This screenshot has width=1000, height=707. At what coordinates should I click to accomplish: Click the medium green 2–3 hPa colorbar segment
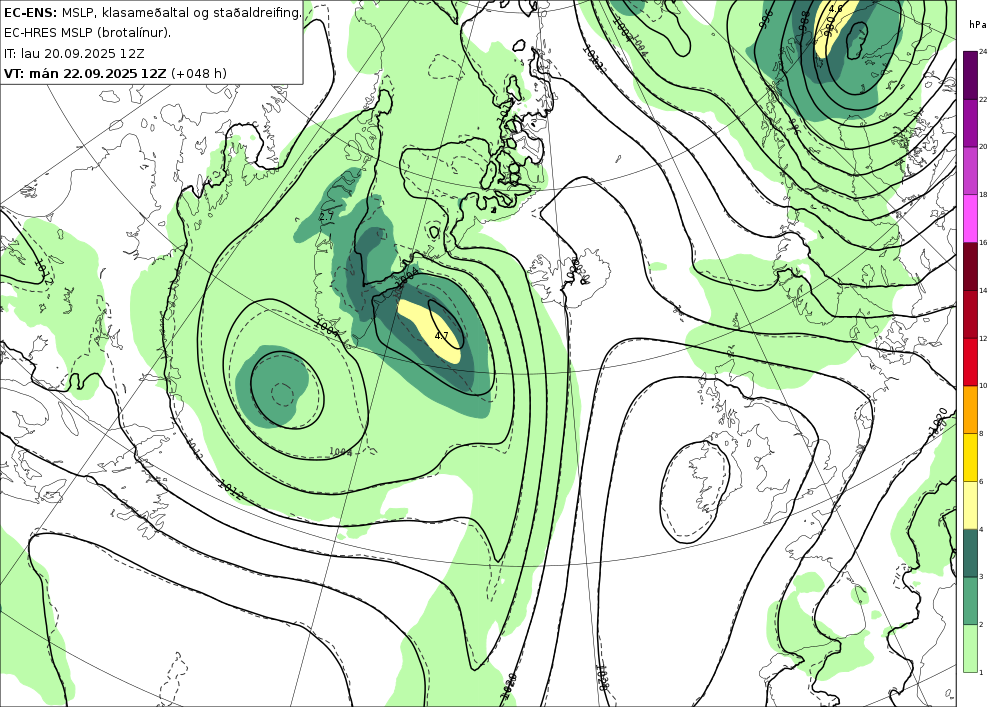(x=970, y=601)
